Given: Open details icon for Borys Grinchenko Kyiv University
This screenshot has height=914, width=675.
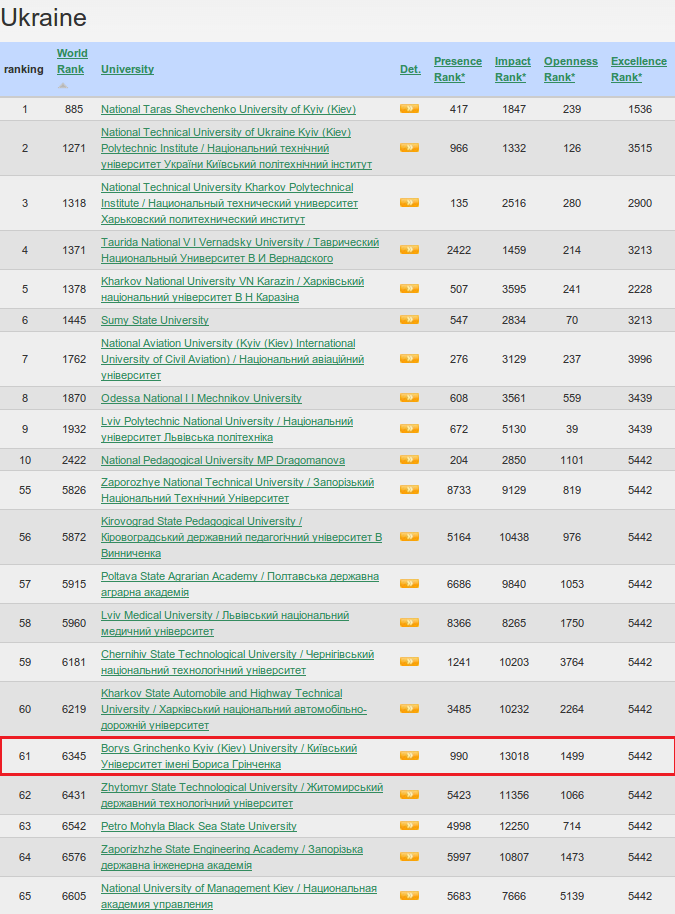Looking at the screenshot, I should tap(409, 755).
